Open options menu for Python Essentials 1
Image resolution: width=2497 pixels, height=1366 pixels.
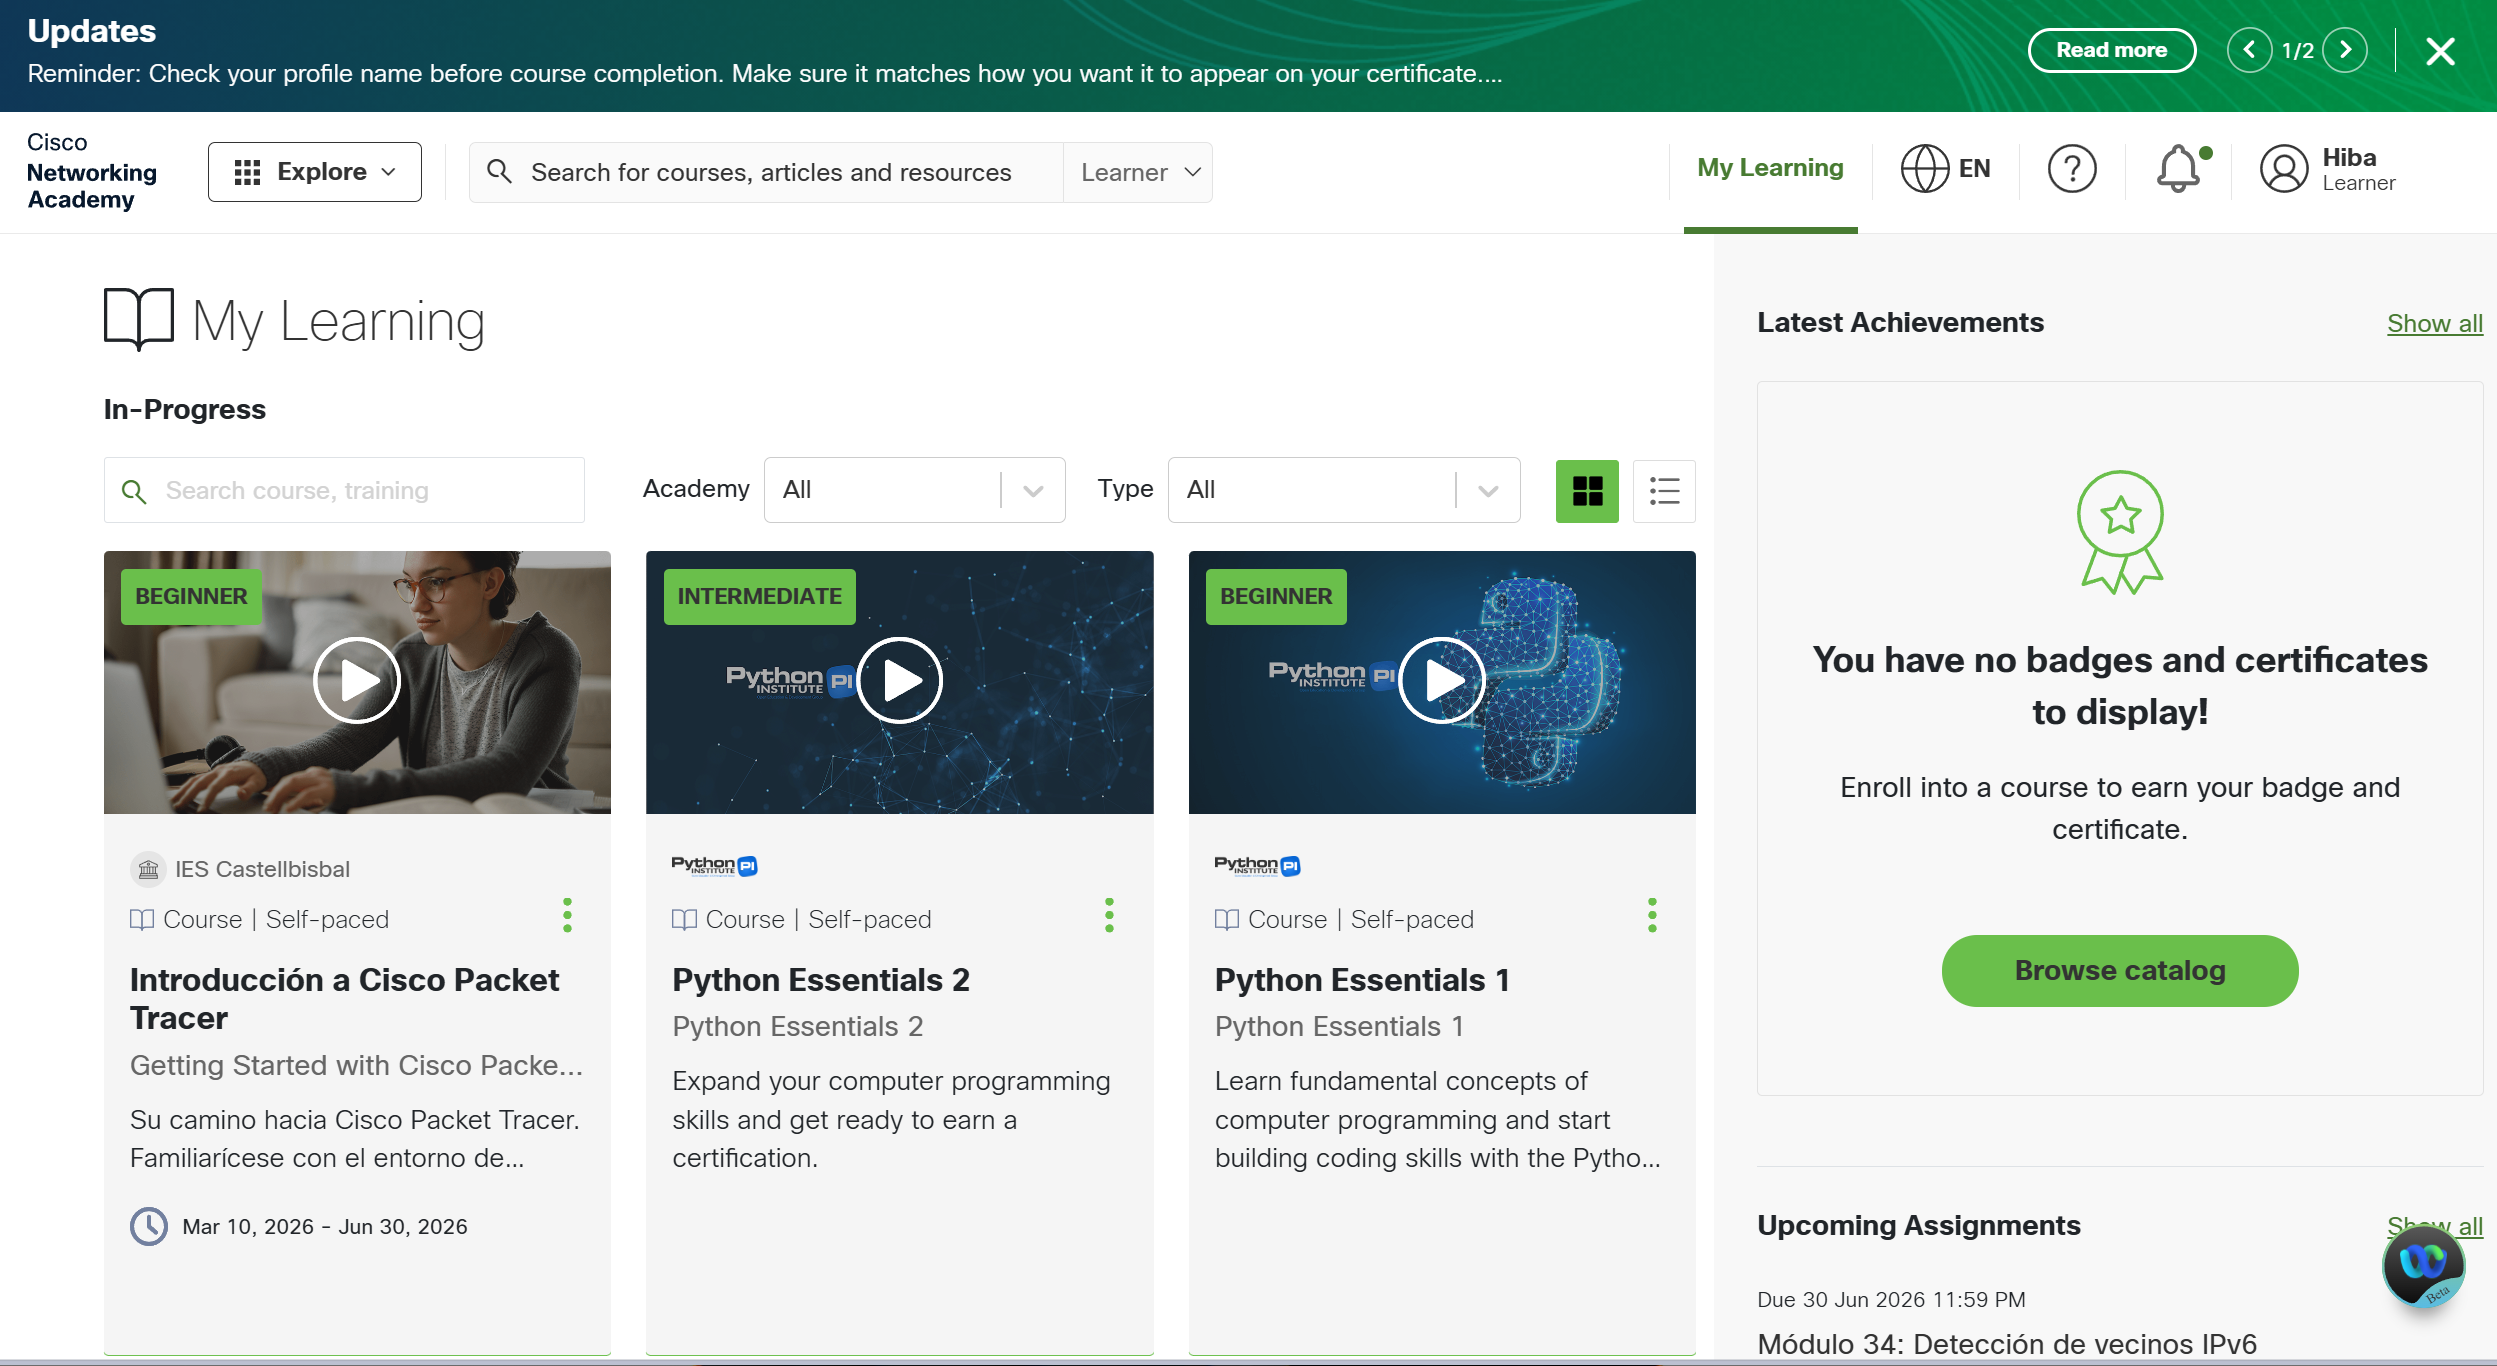click(x=1652, y=915)
